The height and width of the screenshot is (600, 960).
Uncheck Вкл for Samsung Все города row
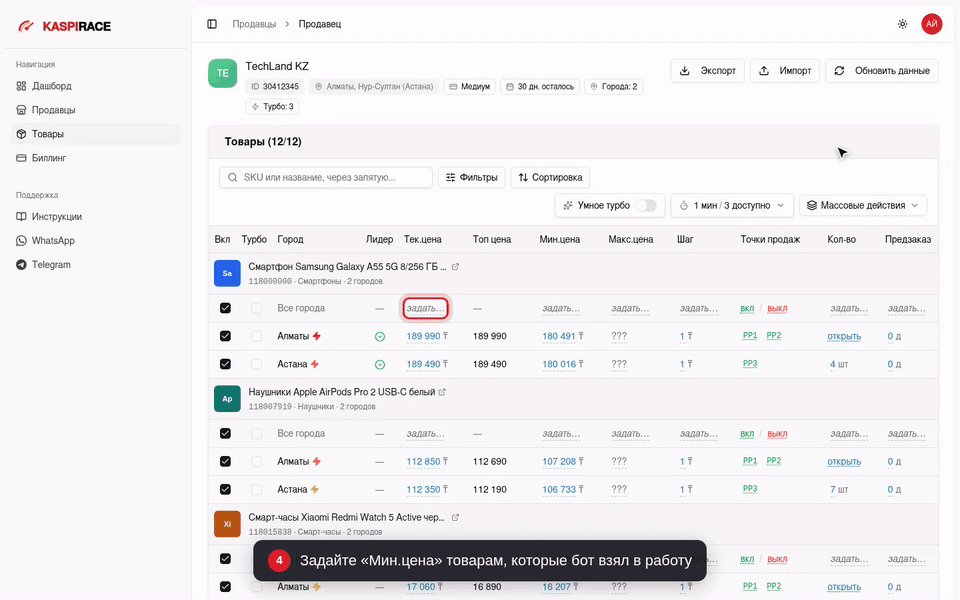pyautogui.click(x=225, y=308)
